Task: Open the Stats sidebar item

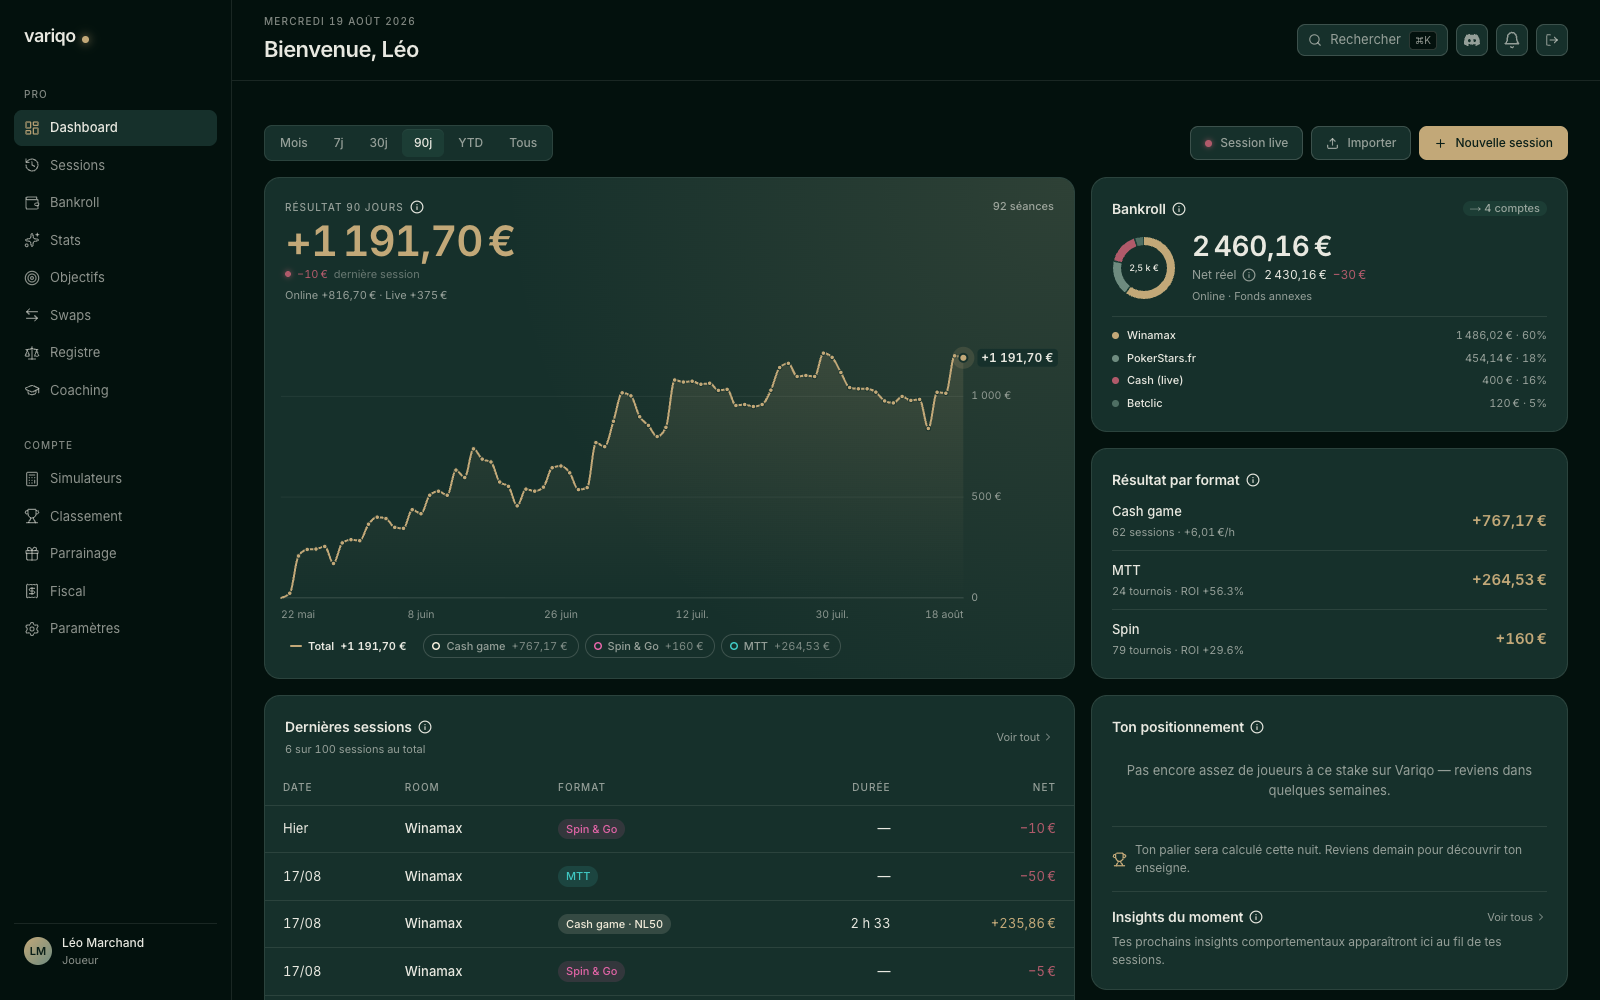Action: tap(115, 240)
